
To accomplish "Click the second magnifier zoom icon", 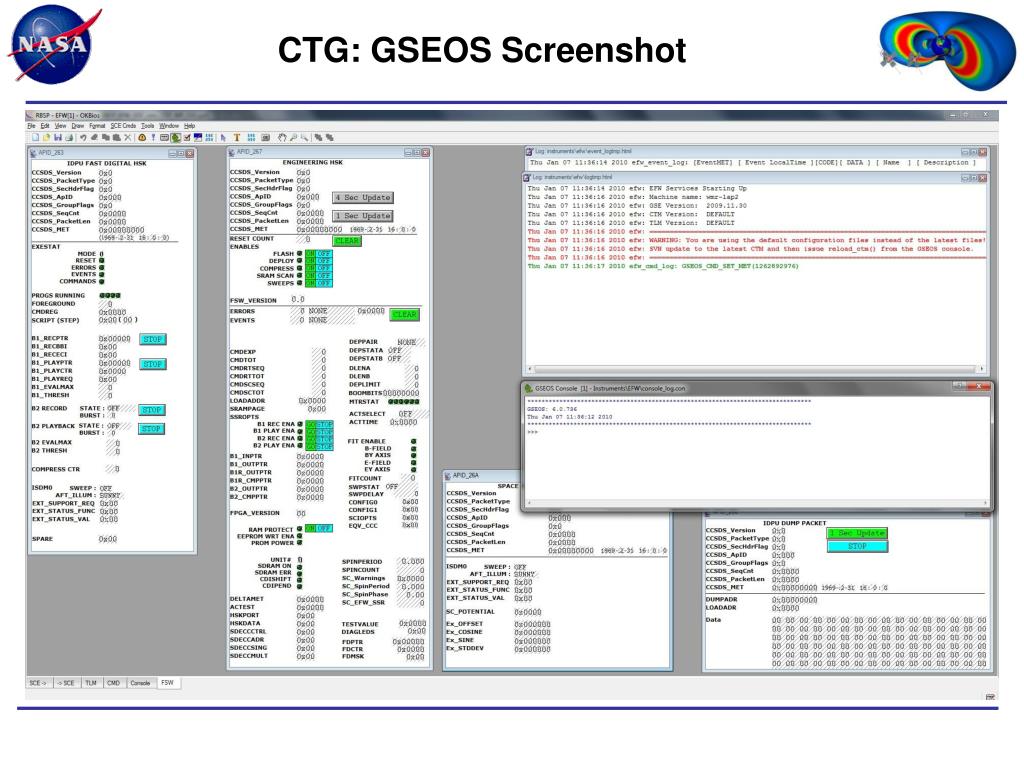I will click(304, 138).
